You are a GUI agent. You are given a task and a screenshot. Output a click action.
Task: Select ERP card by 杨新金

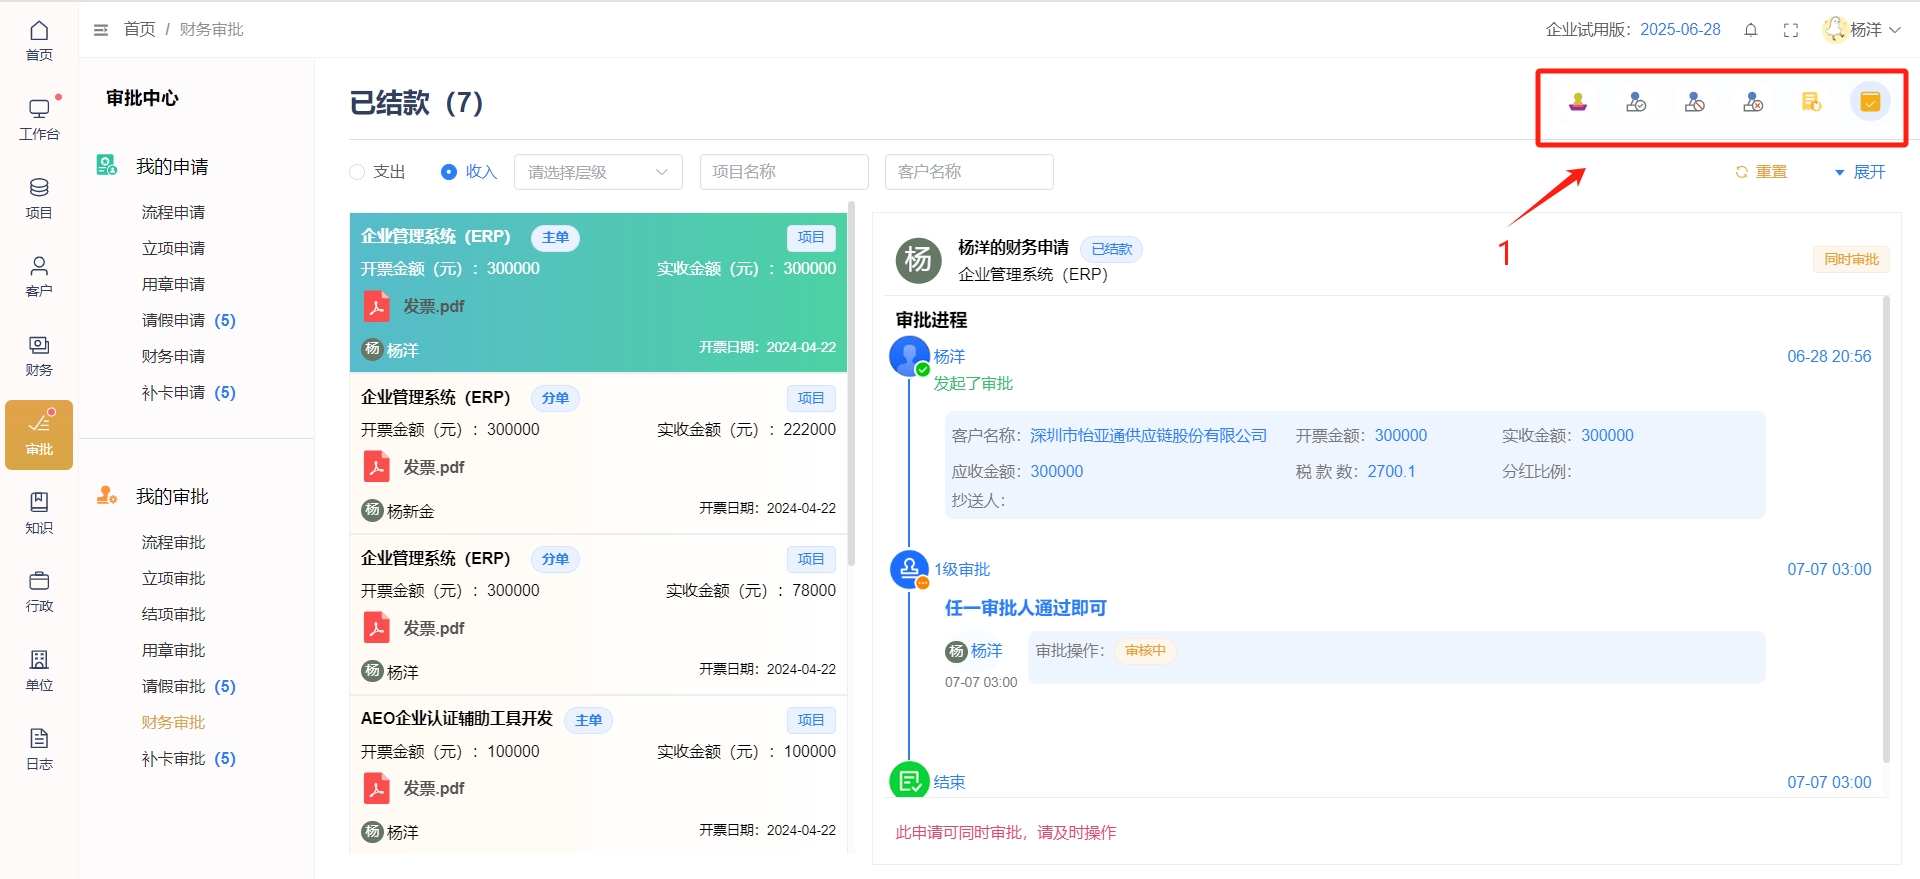pyautogui.click(x=598, y=453)
